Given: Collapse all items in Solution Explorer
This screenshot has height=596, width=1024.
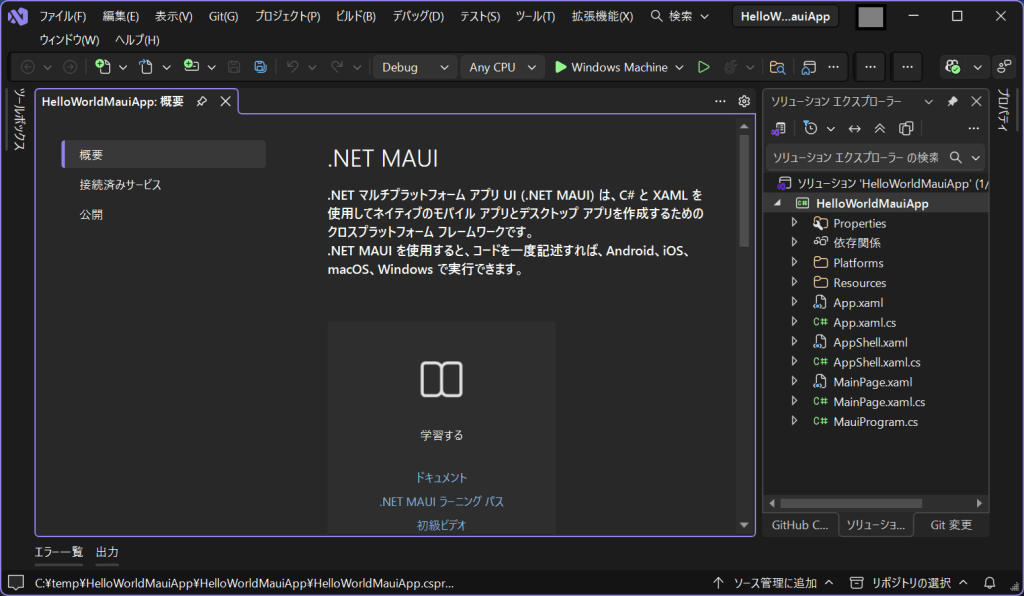Looking at the screenshot, I should coord(880,128).
